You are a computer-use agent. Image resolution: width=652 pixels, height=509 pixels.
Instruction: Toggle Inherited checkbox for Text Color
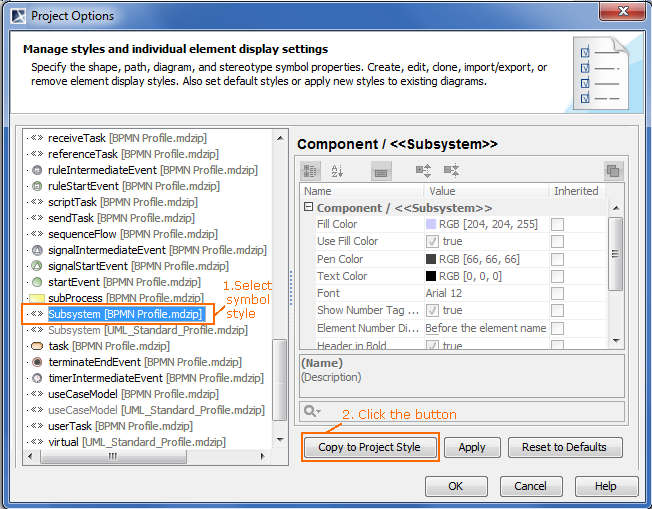(557, 277)
